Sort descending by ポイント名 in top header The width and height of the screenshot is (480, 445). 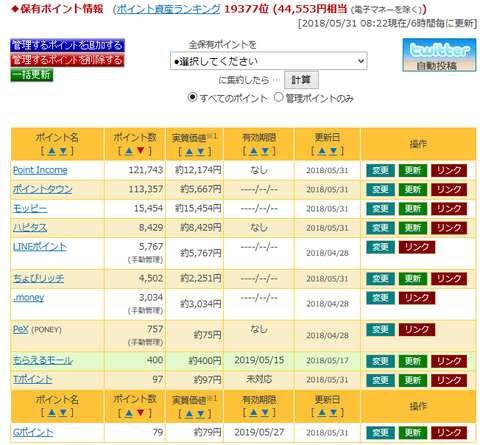tap(63, 151)
